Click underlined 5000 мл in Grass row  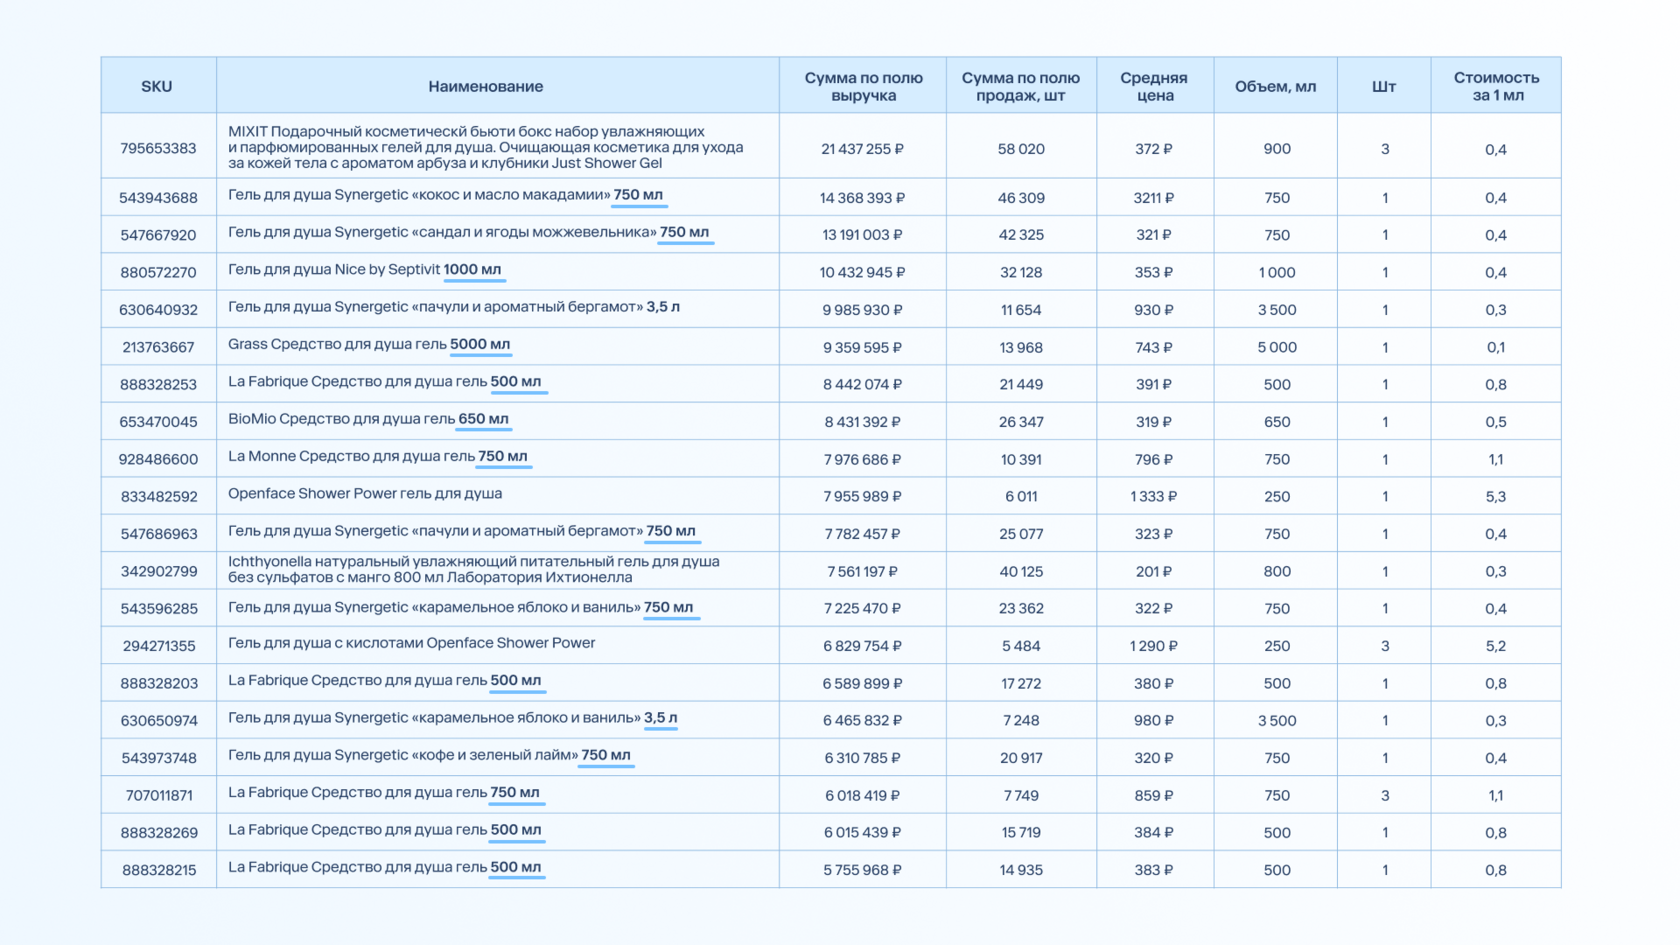[480, 344]
